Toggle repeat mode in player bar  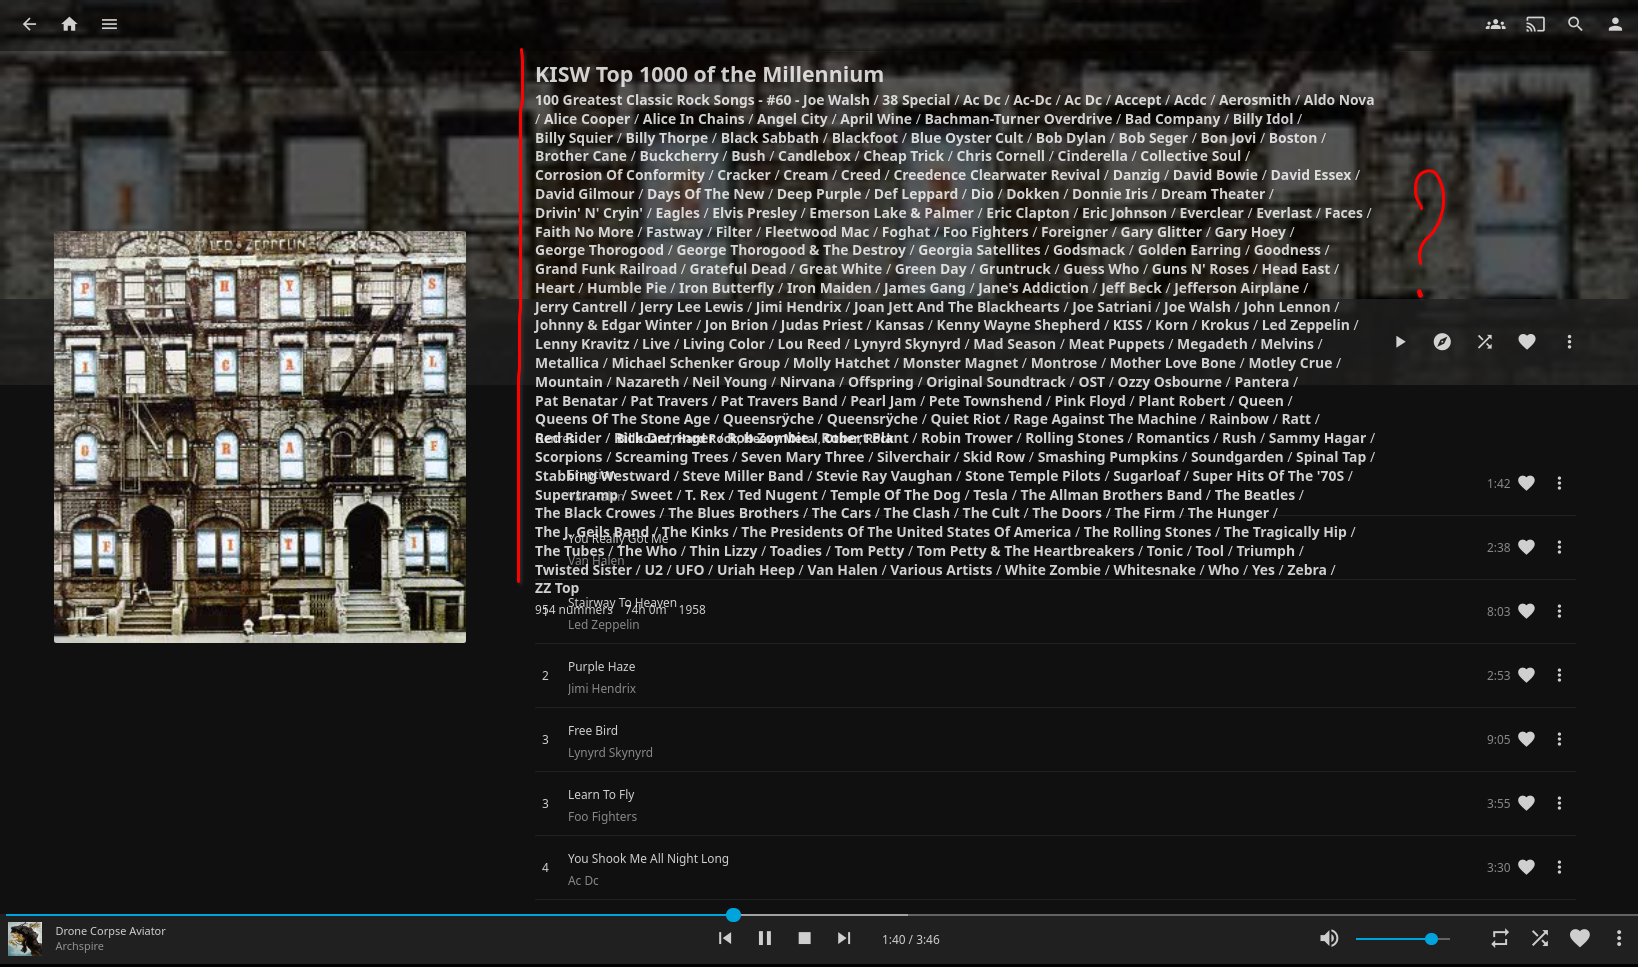[x=1500, y=938]
